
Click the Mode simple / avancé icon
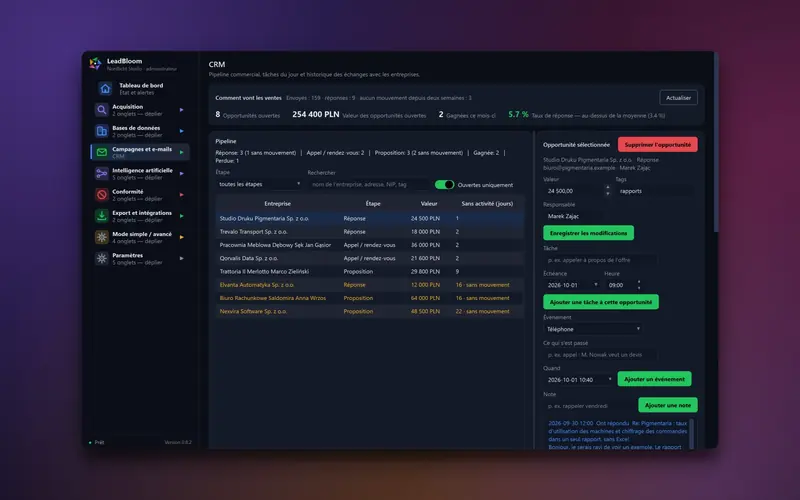(x=102, y=237)
